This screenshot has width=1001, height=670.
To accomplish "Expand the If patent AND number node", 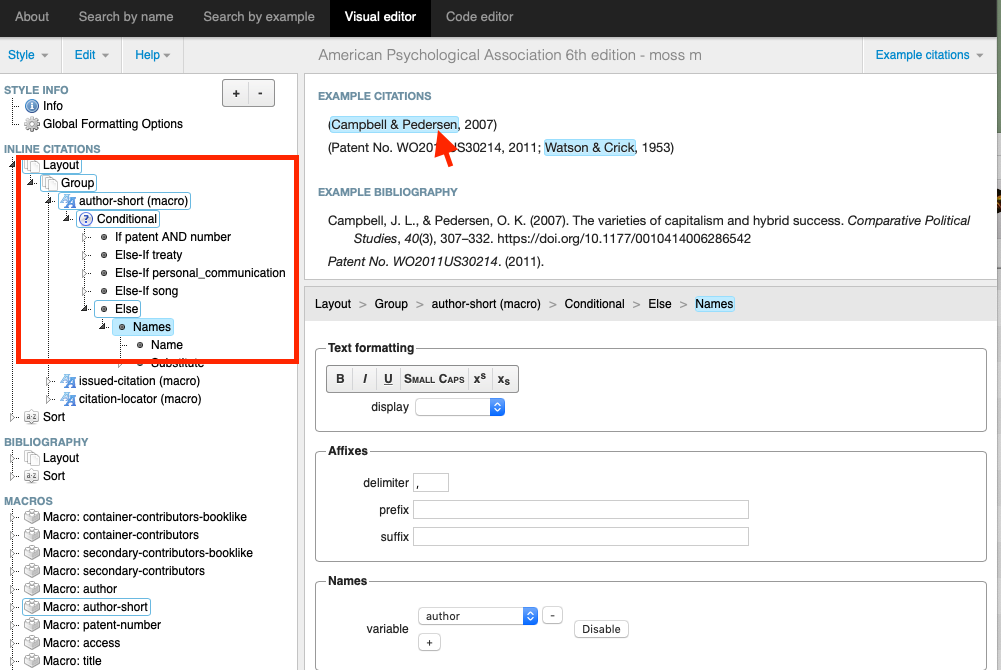I will tap(85, 237).
